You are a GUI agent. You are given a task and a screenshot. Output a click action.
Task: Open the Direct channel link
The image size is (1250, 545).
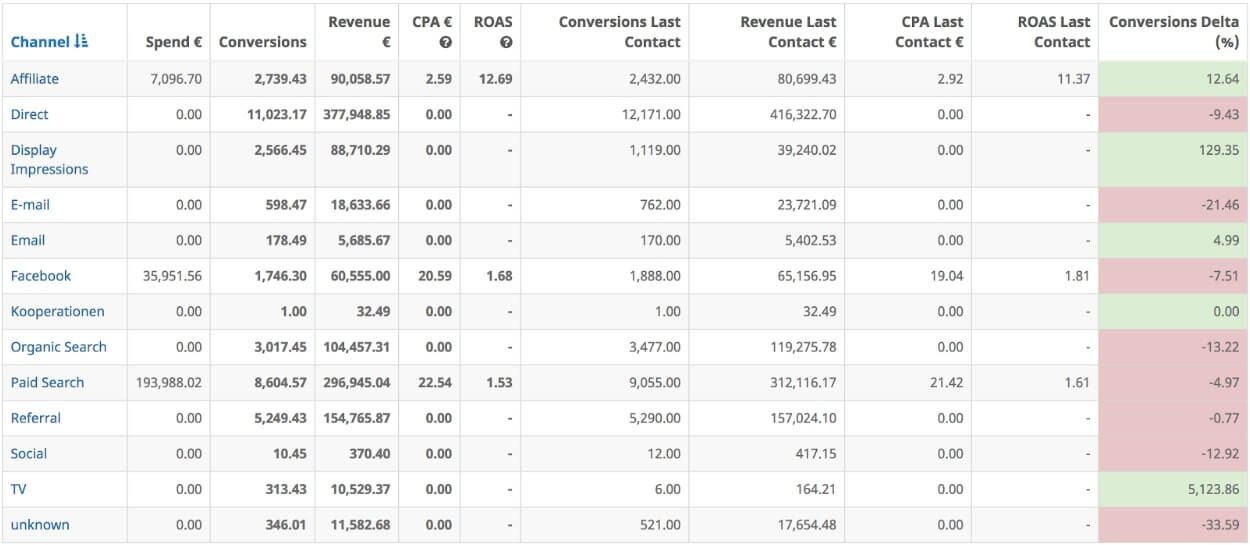coord(29,115)
